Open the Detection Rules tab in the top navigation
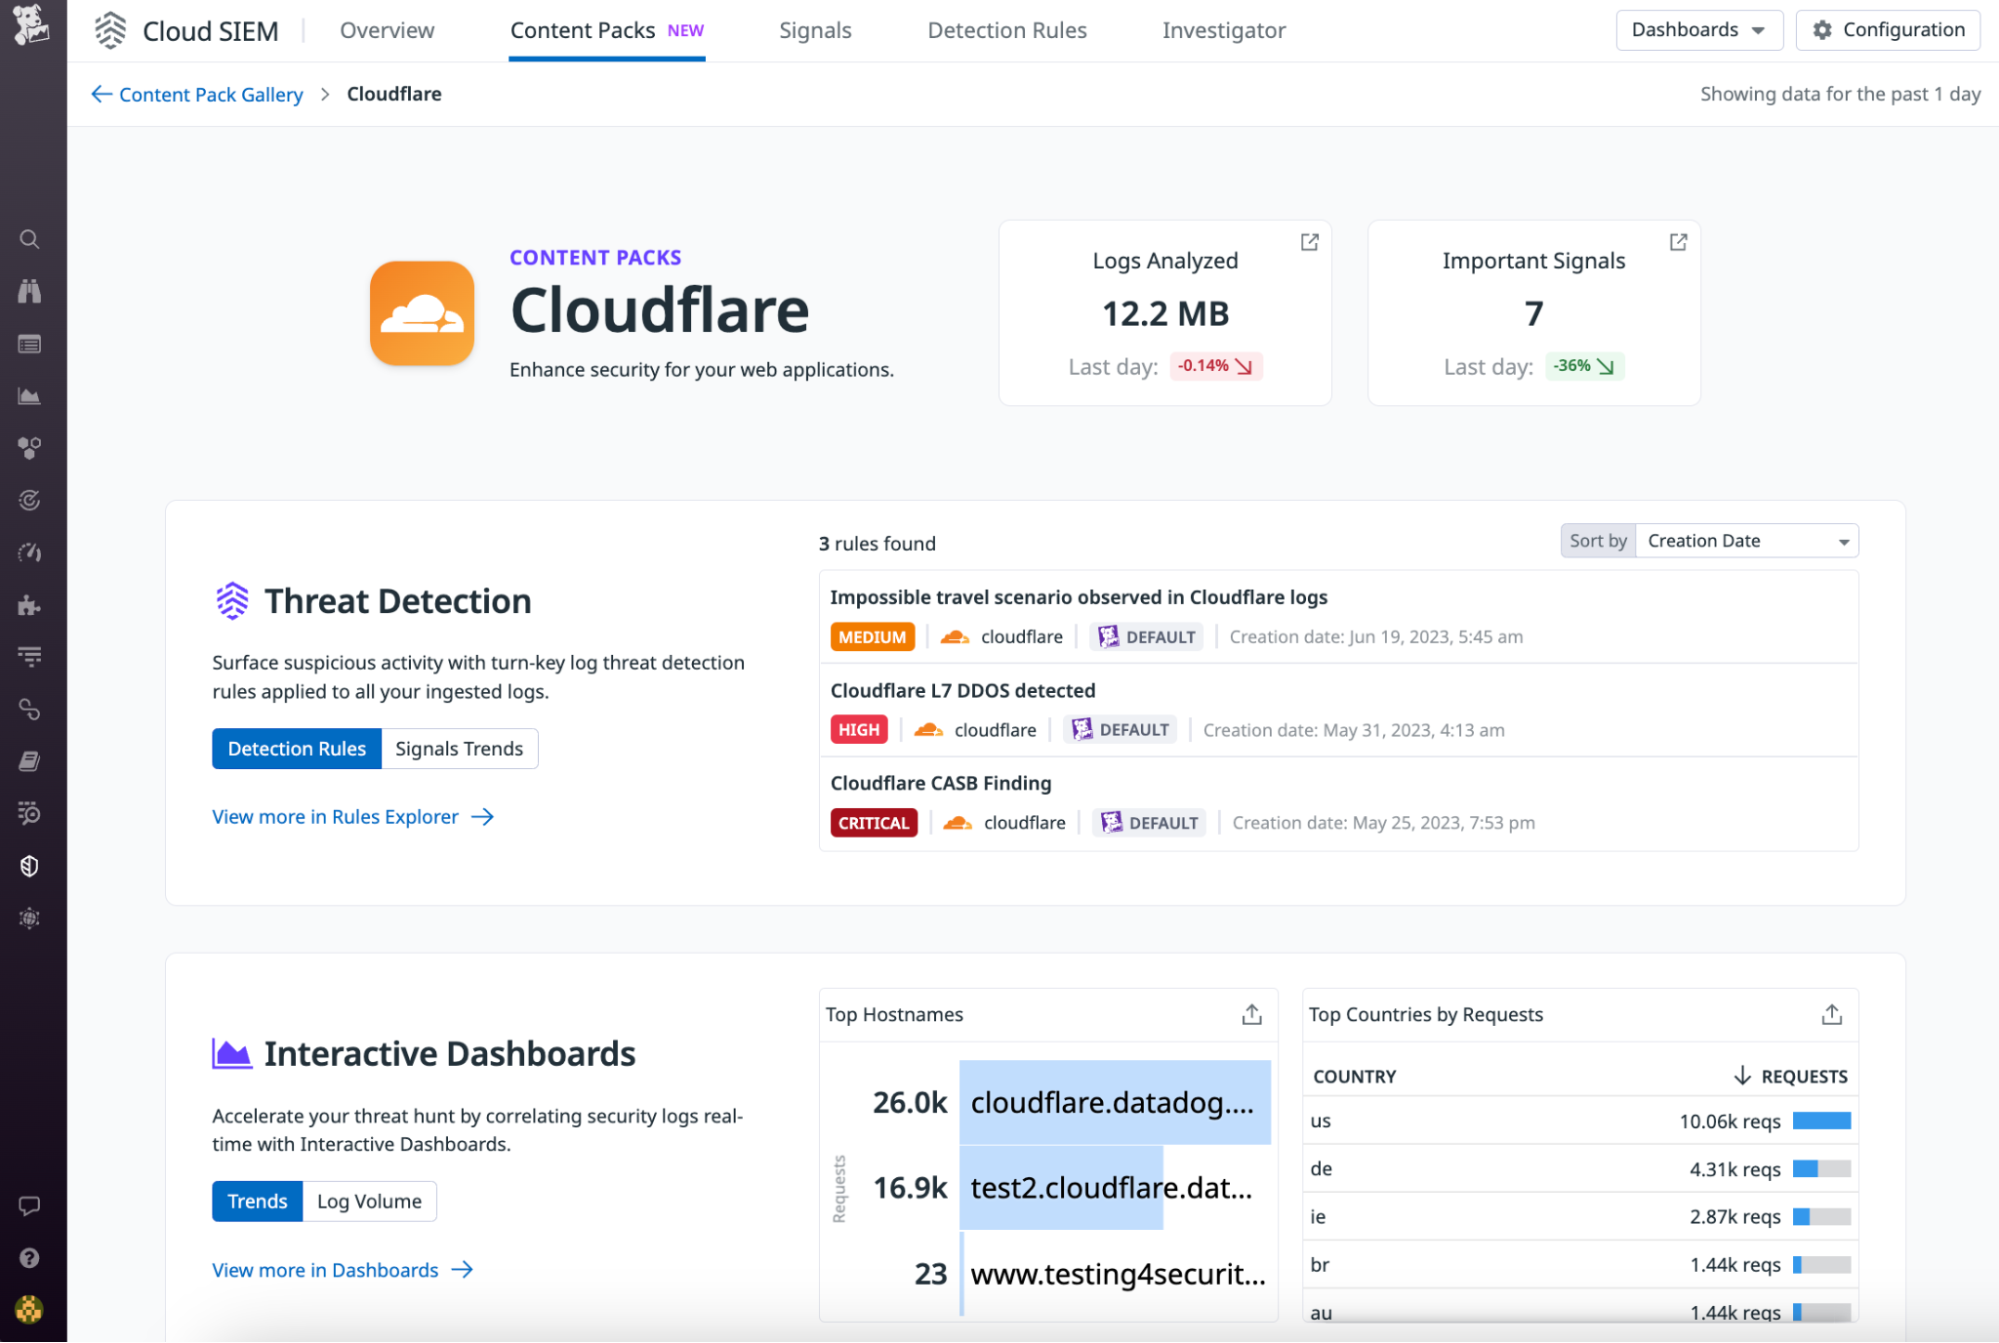Screen dimensions: 1999x1343 1006,30
